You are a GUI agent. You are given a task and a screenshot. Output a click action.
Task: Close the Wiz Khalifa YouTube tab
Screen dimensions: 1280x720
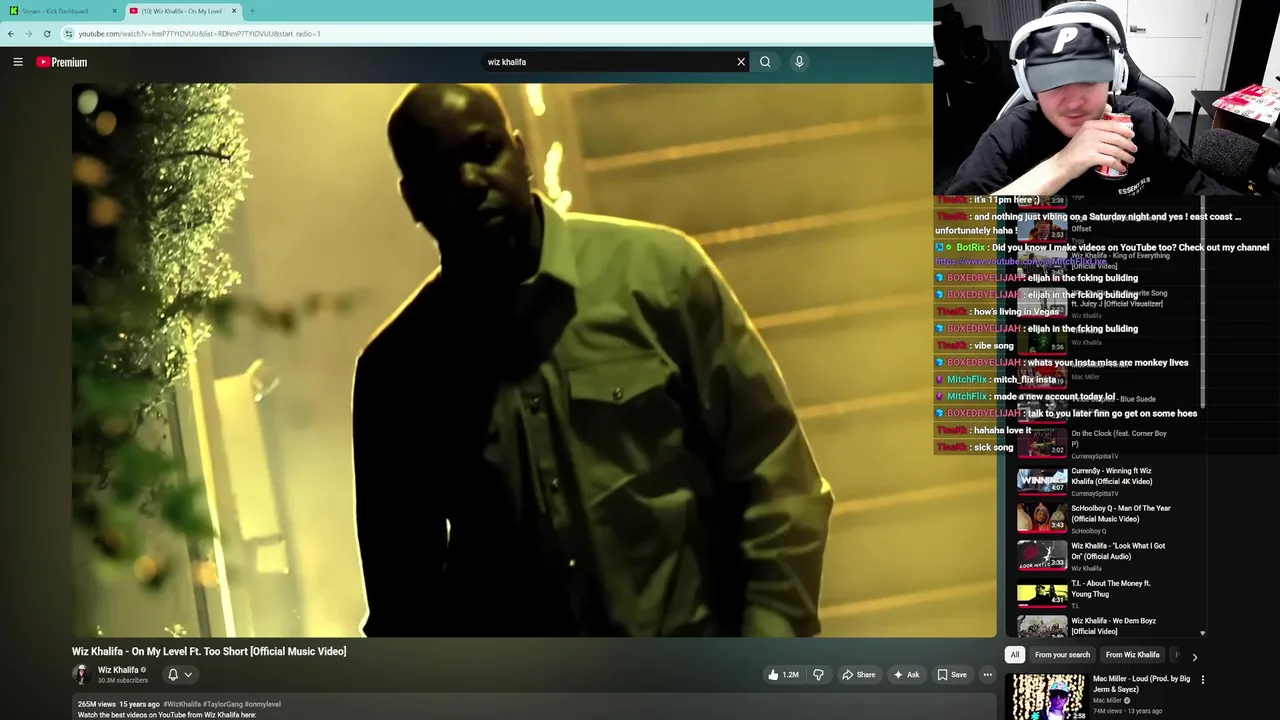pyautogui.click(x=234, y=11)
